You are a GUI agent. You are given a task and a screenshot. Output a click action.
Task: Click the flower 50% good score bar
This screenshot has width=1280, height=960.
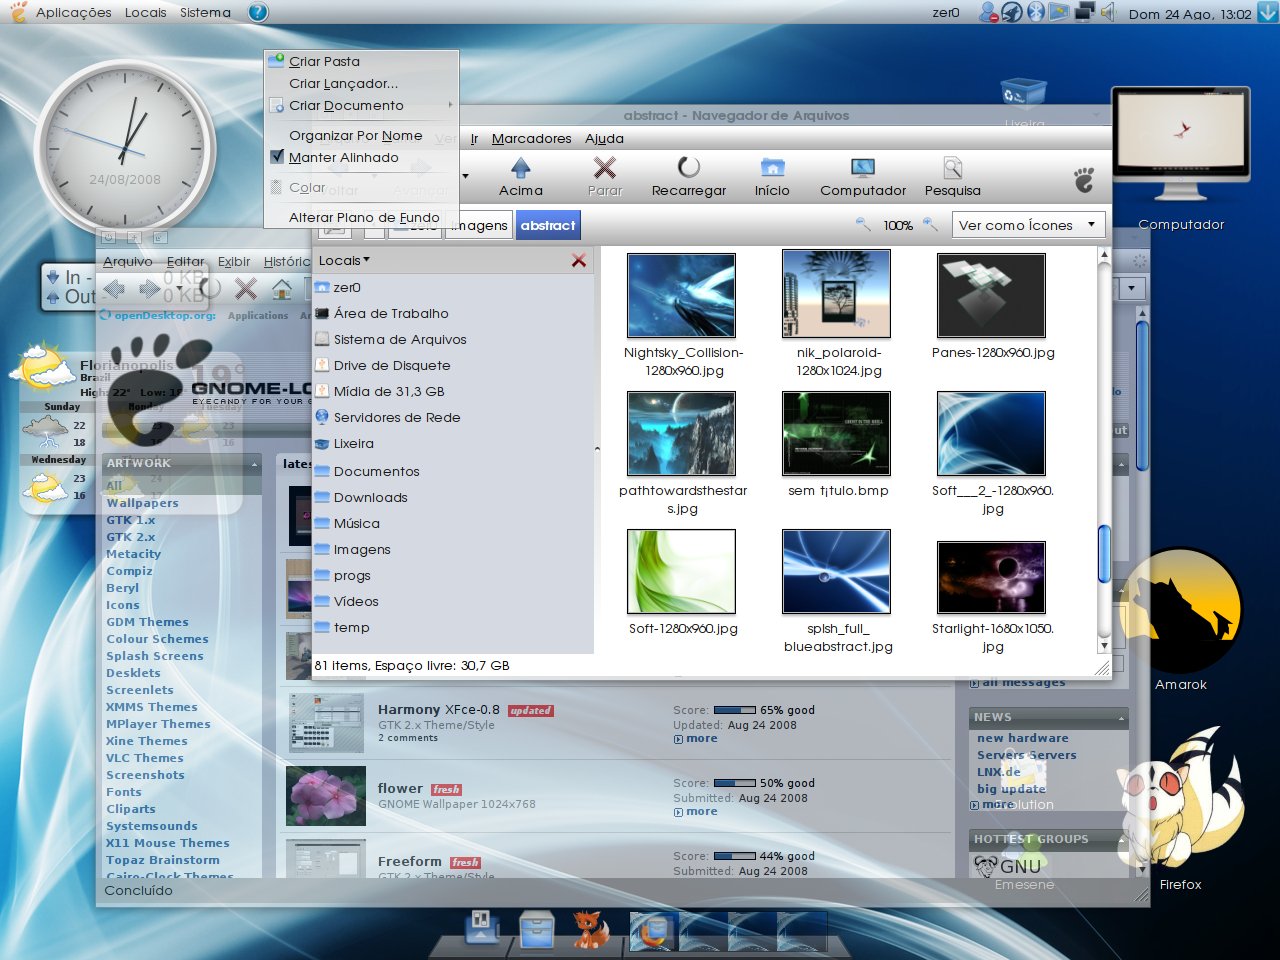click(735, 783)
